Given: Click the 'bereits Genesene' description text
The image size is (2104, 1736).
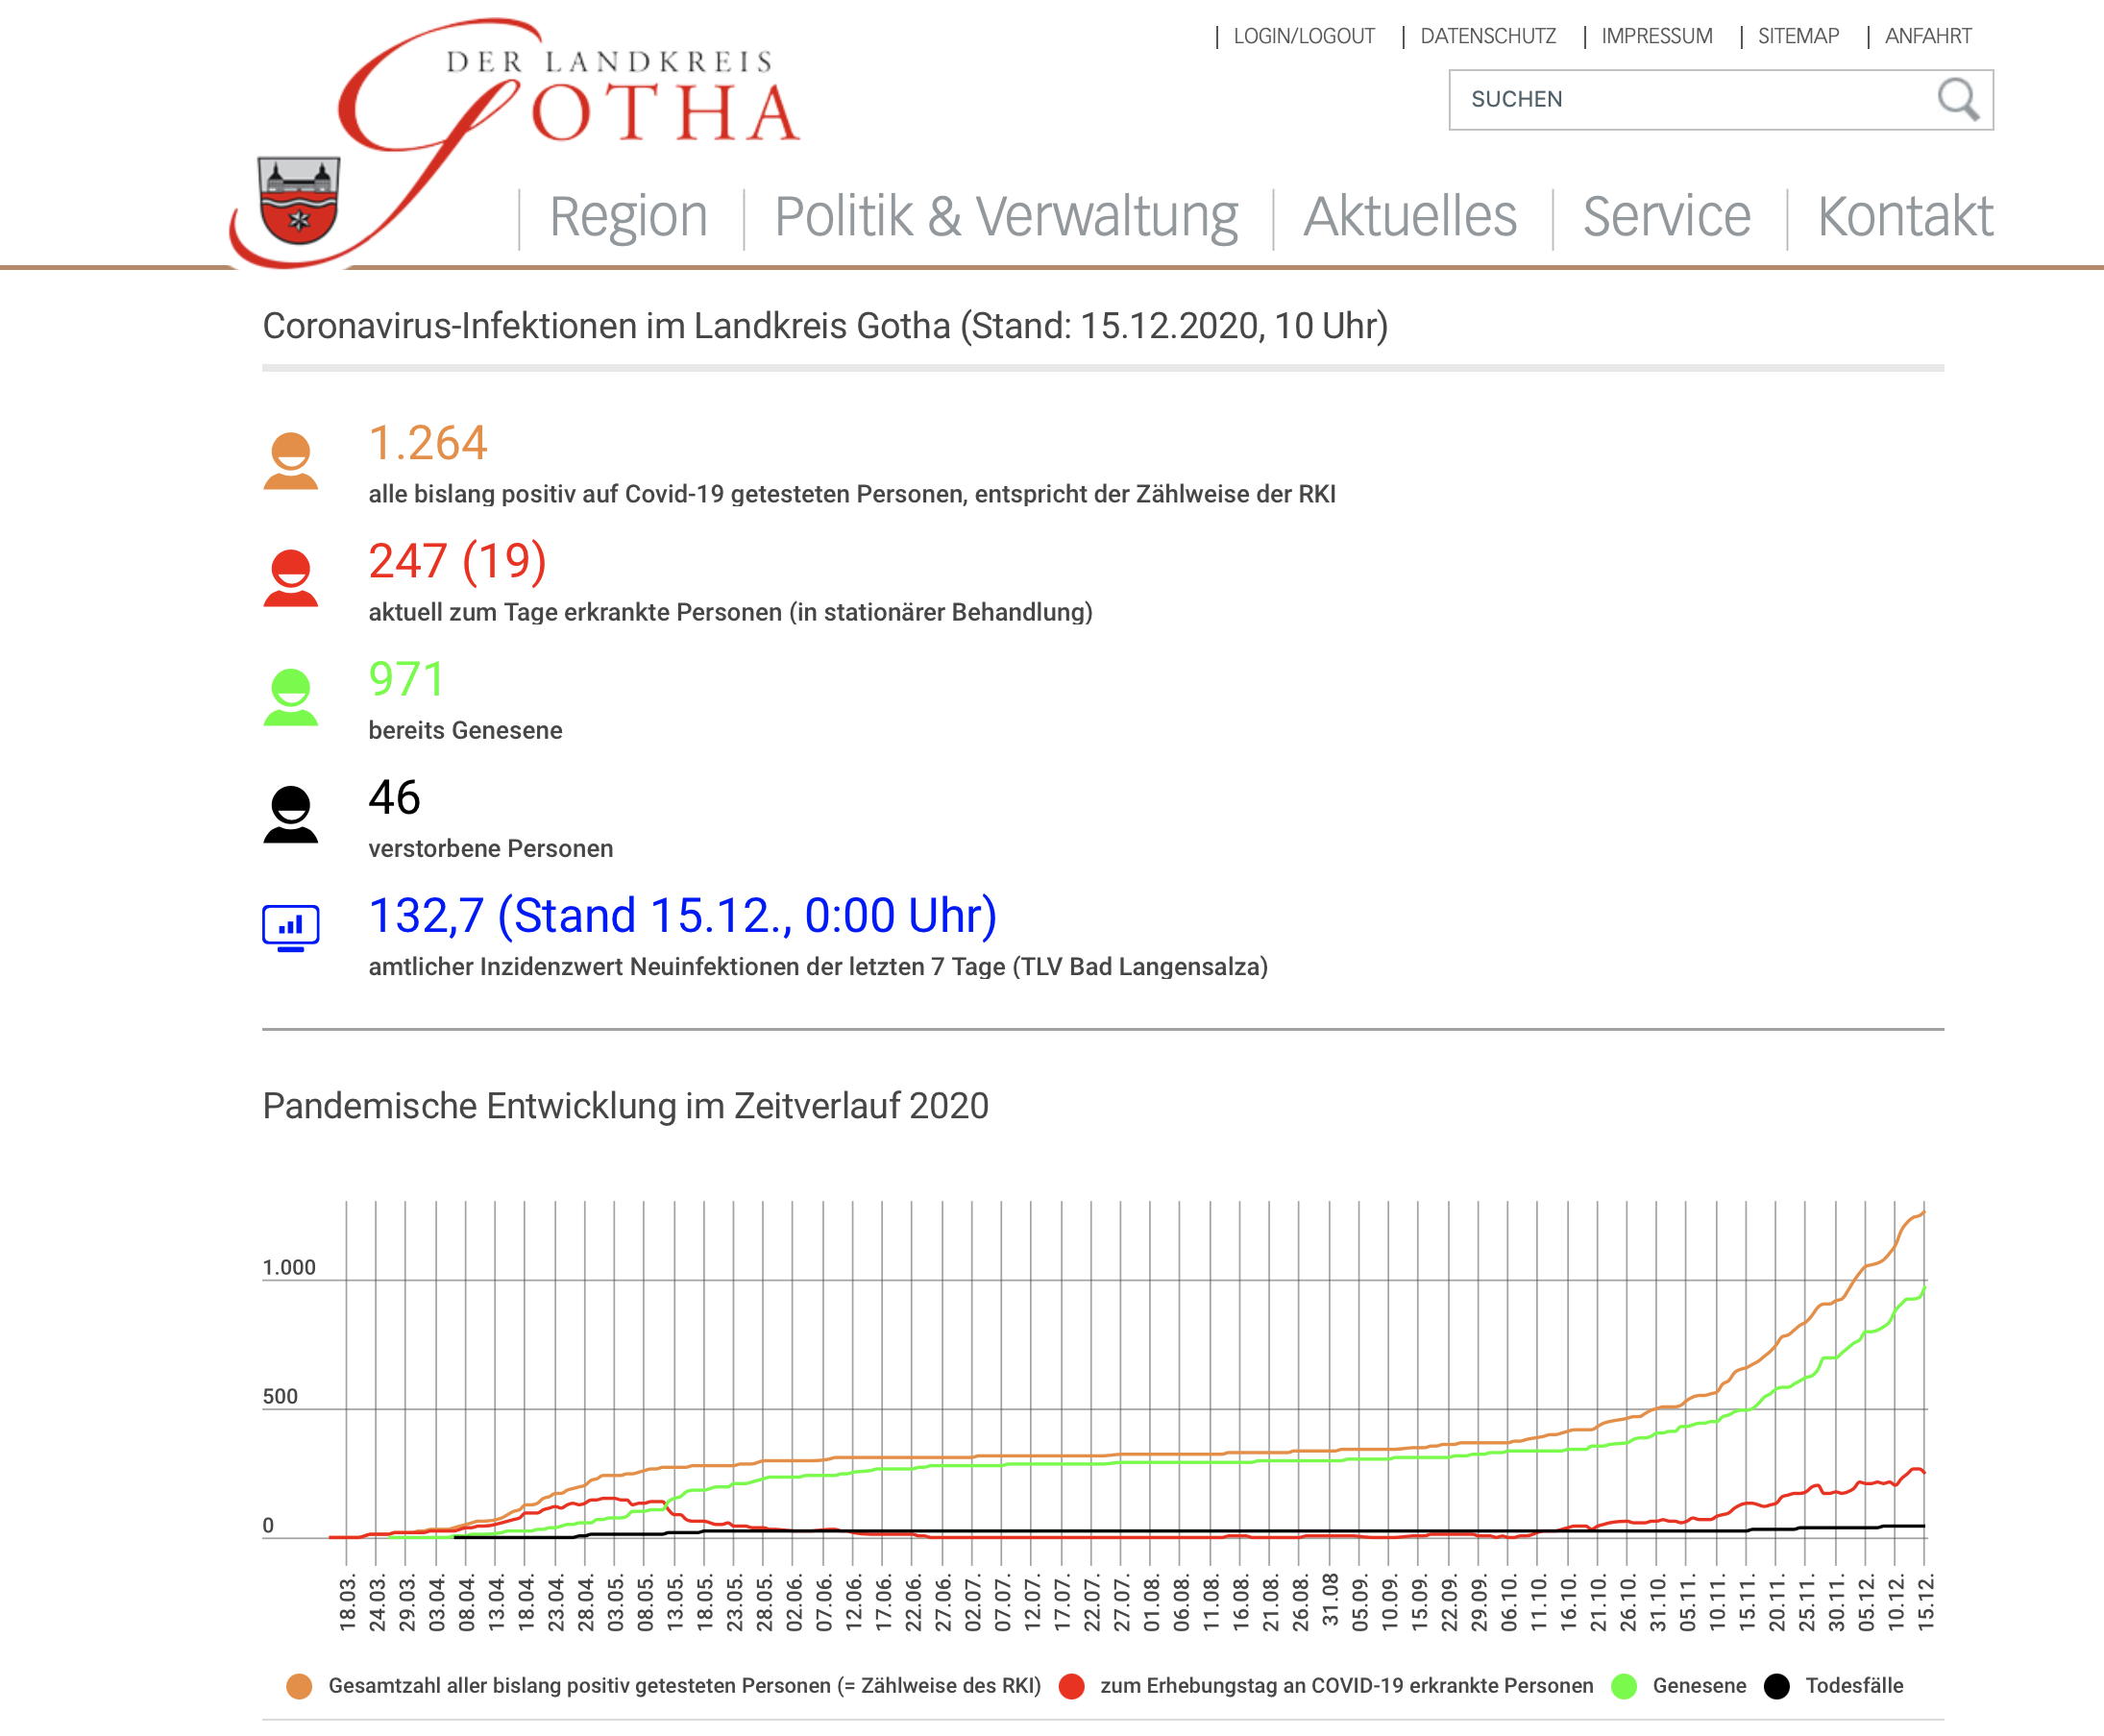Looking at the screenshot, I should coord(465,731).
